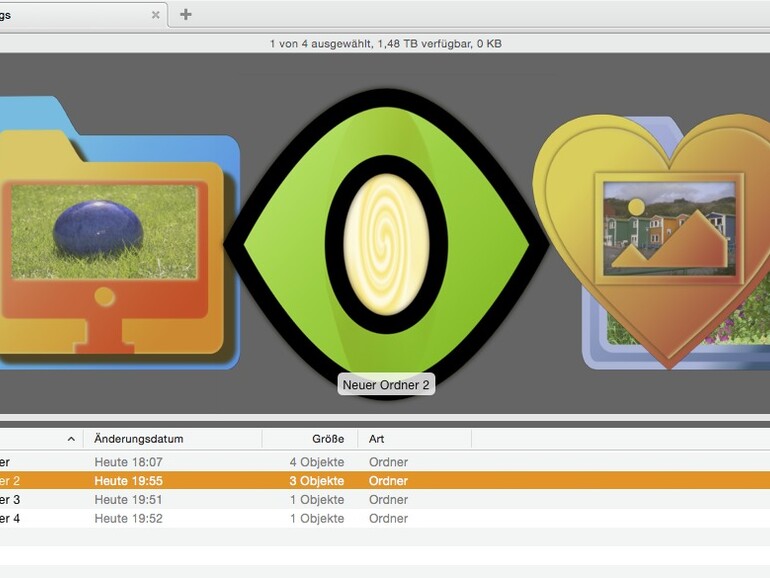This screenshot has width=770, height=578.
Task: Toggle sort direction arrow in name column
Action: pyautogui.click(x=71, y=439)
